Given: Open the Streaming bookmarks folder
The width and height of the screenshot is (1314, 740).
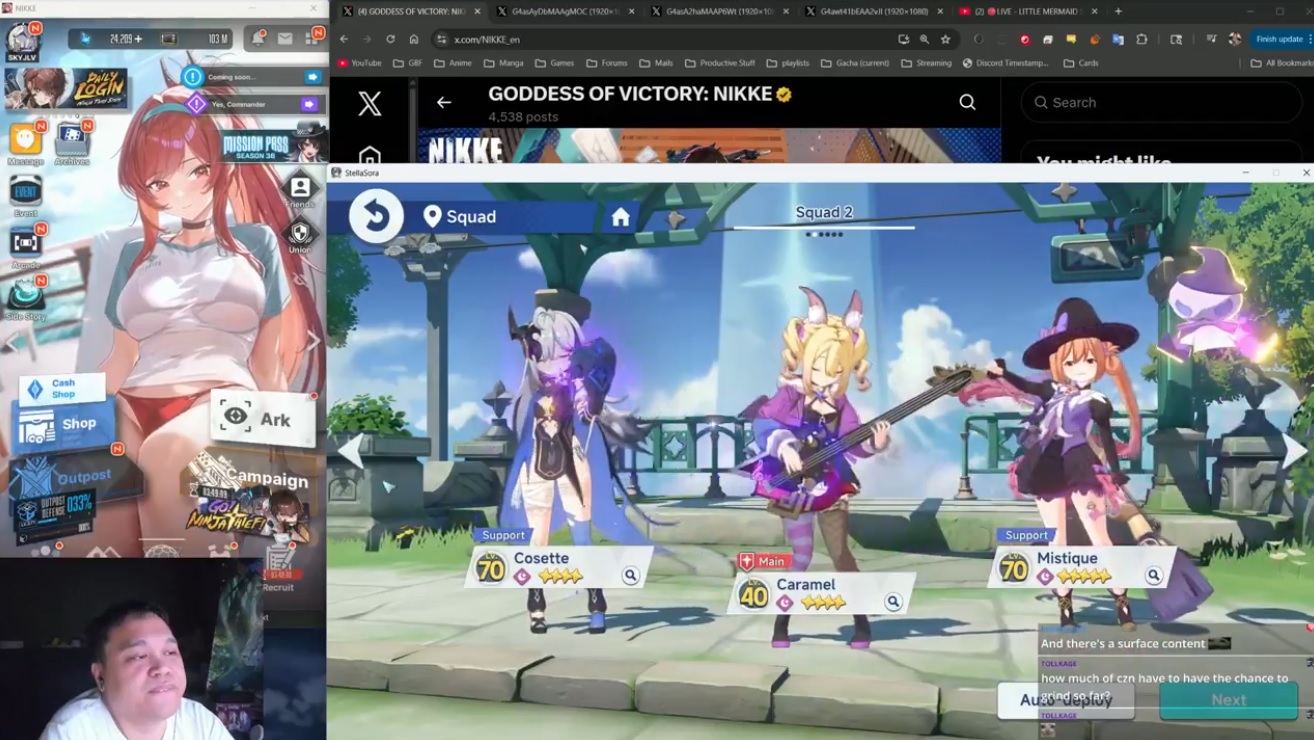Looking at the screenshot, I should pyautogui.click(x=927, y=63).
